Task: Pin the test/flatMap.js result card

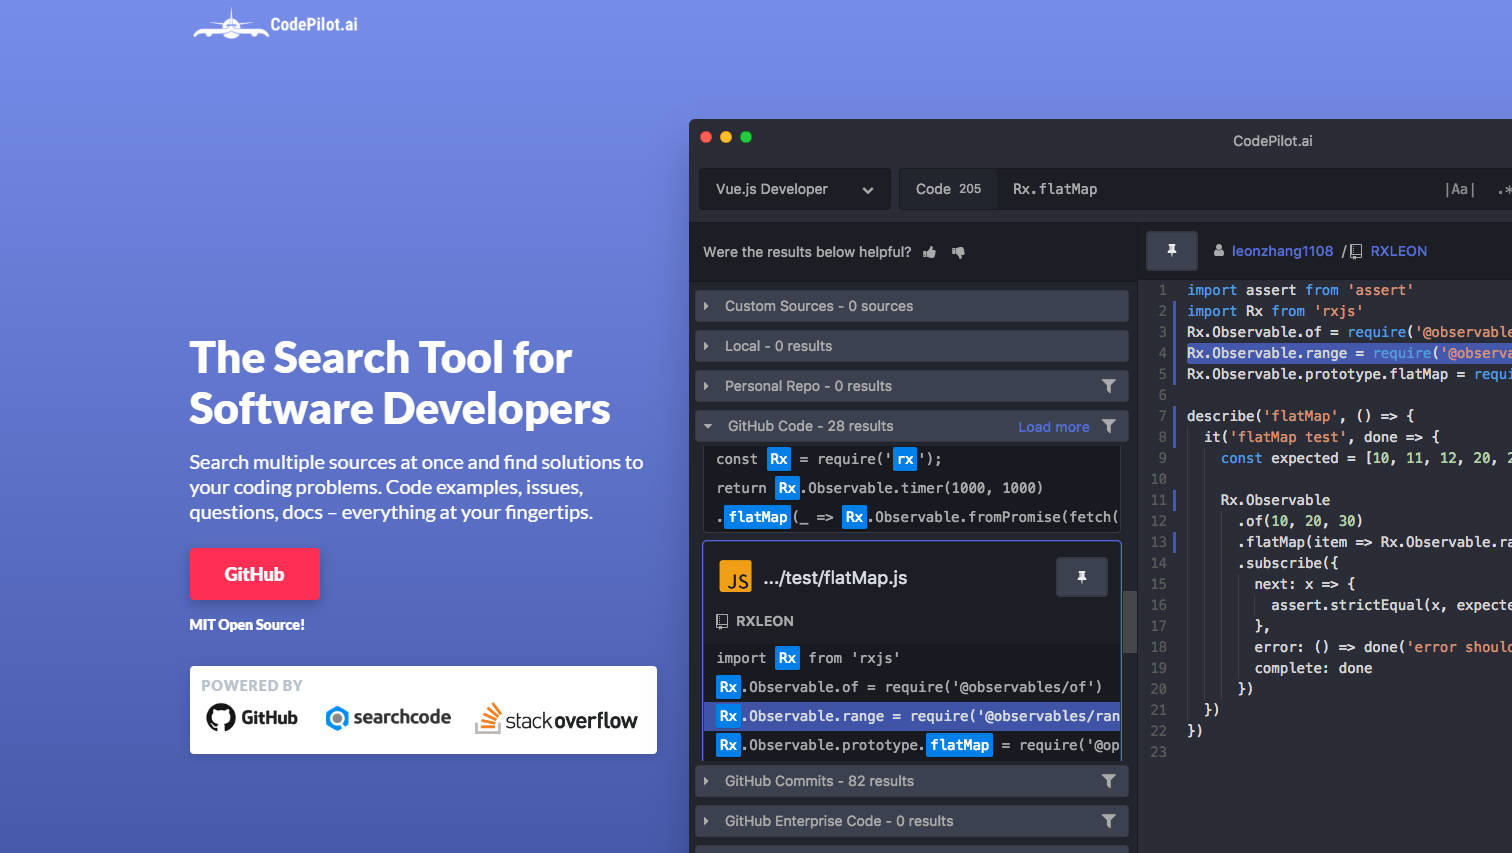Action: pos(1082,577)
